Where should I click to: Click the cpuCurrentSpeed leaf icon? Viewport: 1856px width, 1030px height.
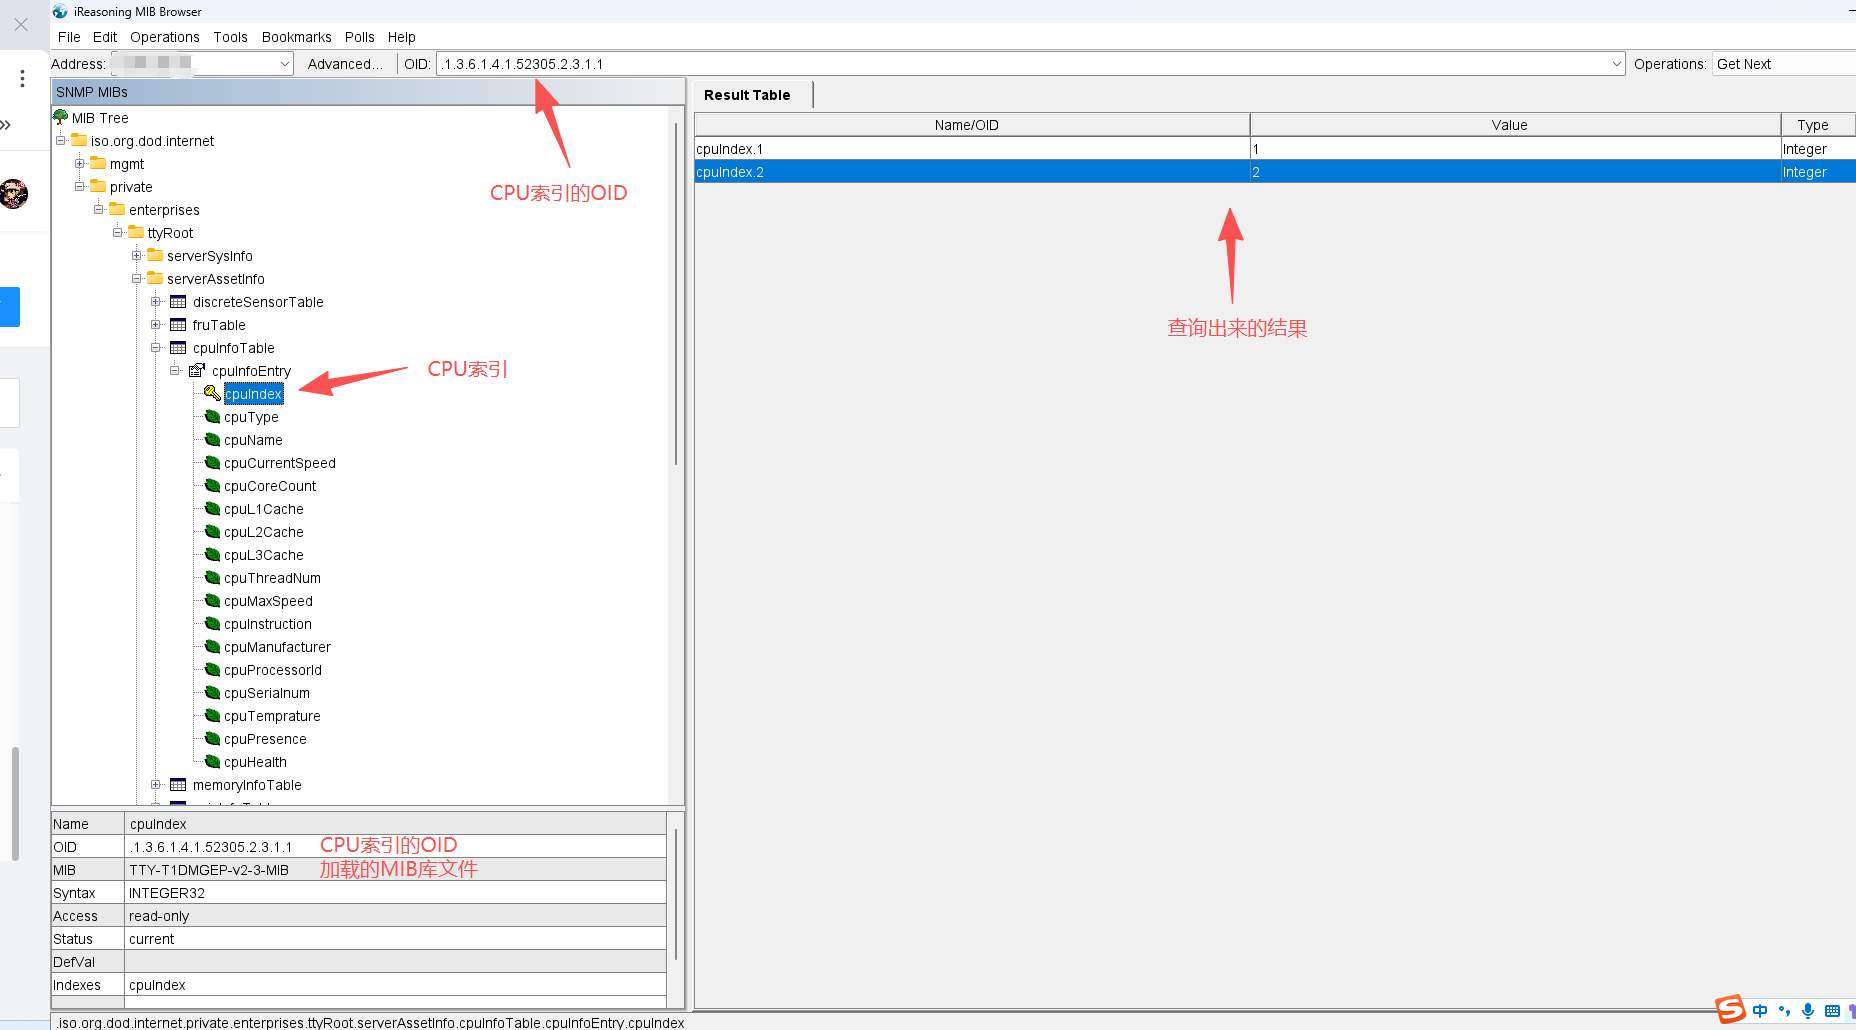212,462
